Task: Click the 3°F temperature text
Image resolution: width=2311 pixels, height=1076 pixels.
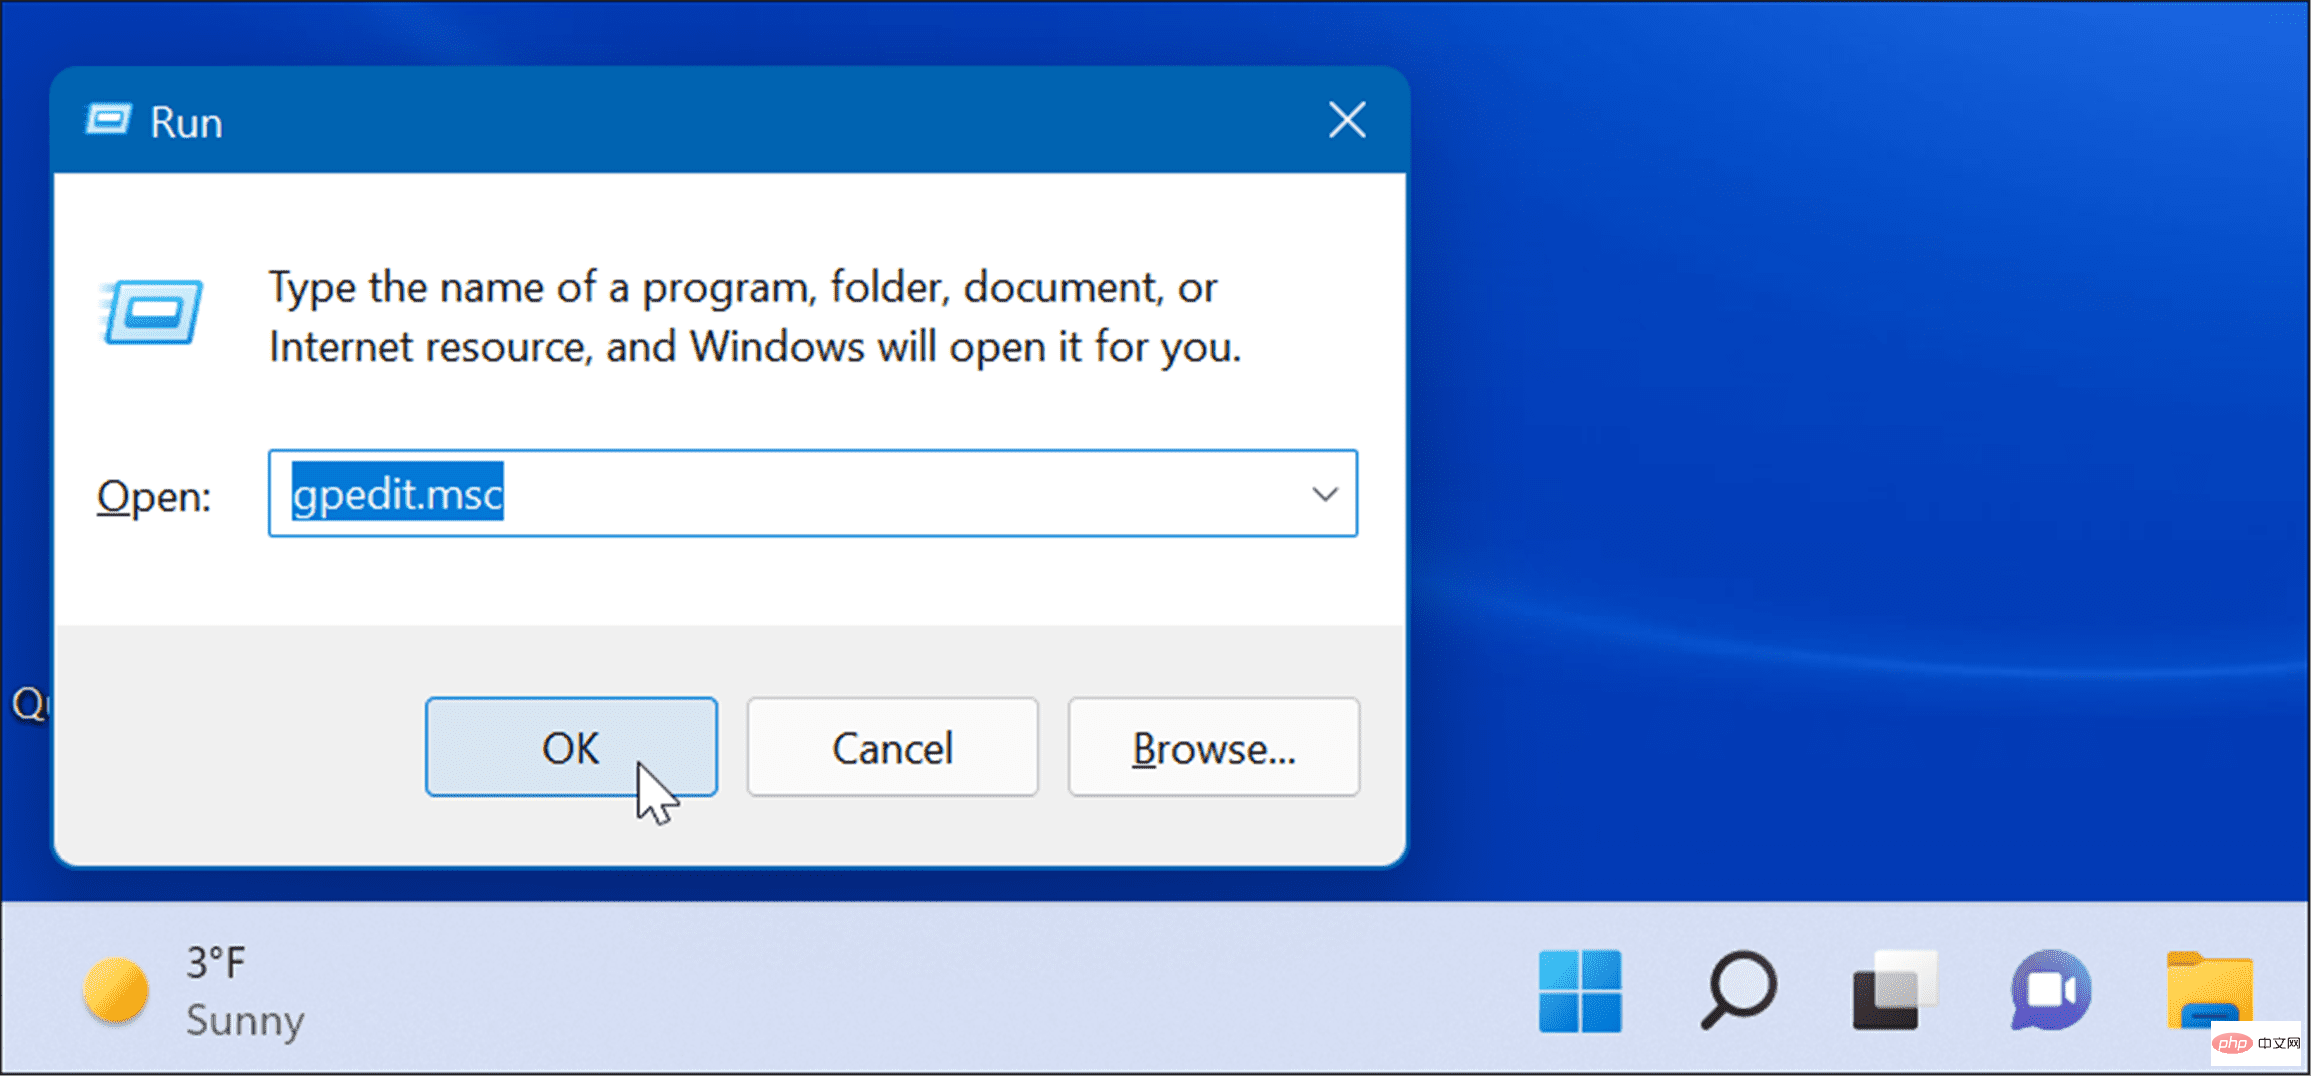Action: pyautogui.click(x=215, y=964)
